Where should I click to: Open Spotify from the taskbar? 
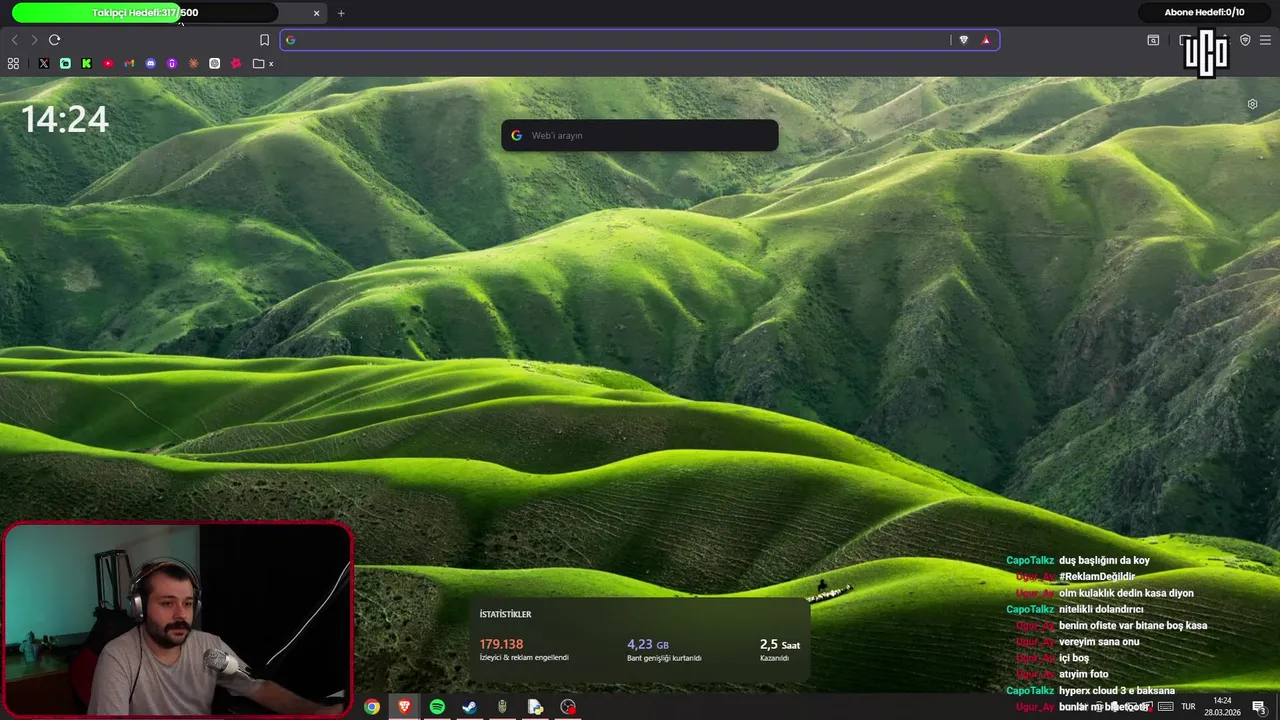coord(437,707)
